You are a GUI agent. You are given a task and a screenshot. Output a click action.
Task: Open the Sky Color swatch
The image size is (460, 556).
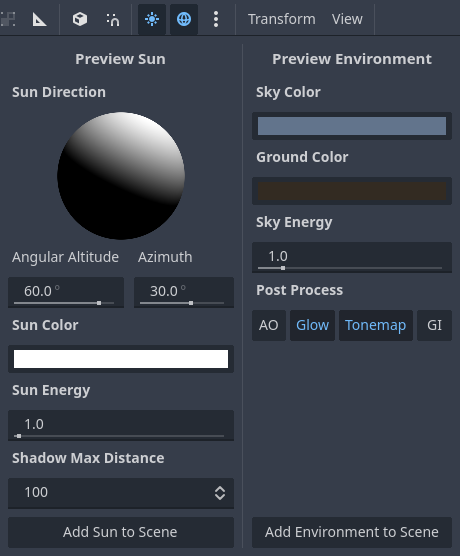pos(352,126)
